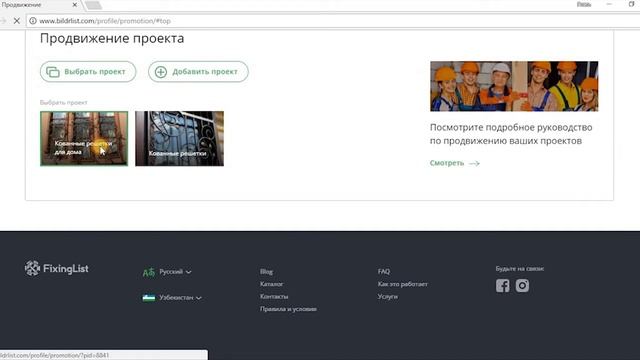View site info icon in address bar
This screenshot has height=360, width=640.
click(33, 20)
